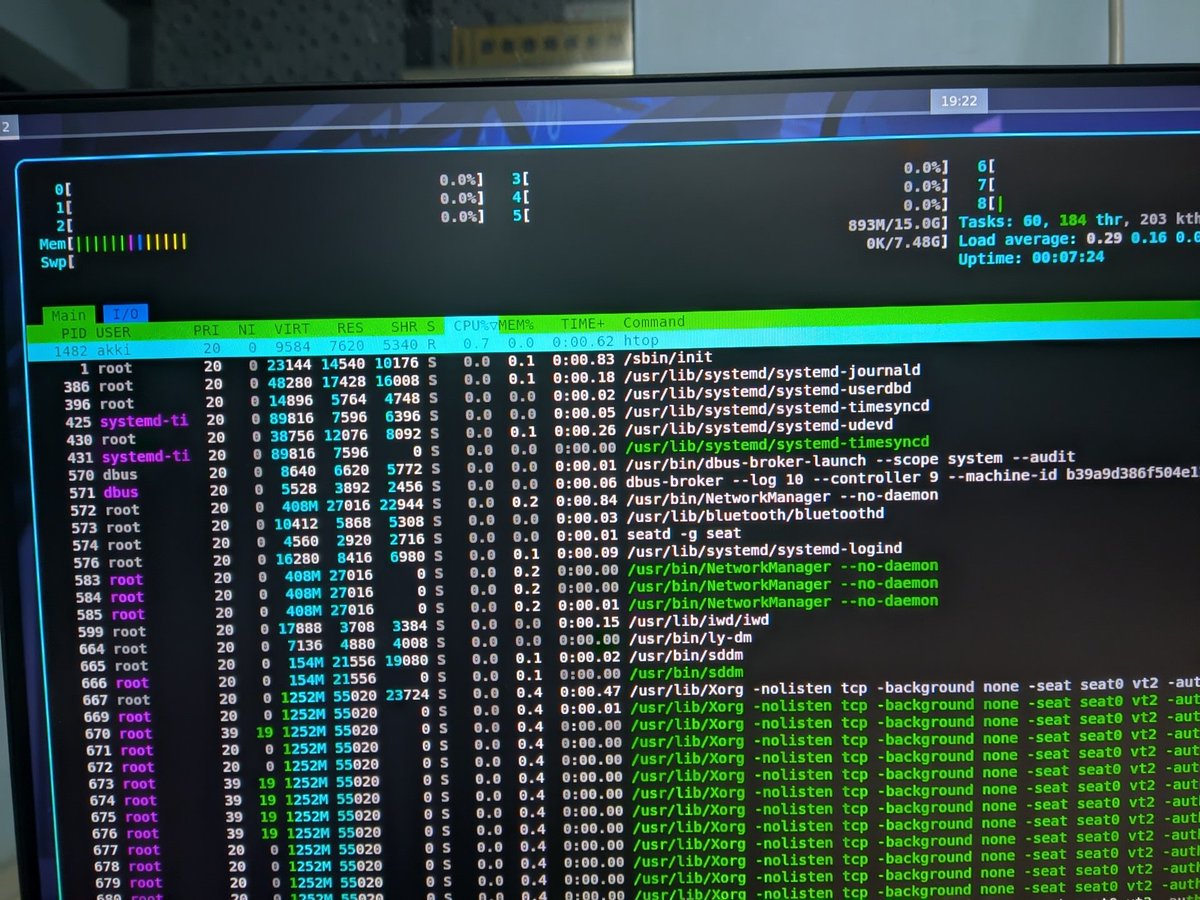Image resolution: width=1200 pixels, height=900 pixels.
Task: Click workspace 2 indicator in top bar
Action: click(x=6, y=127)
